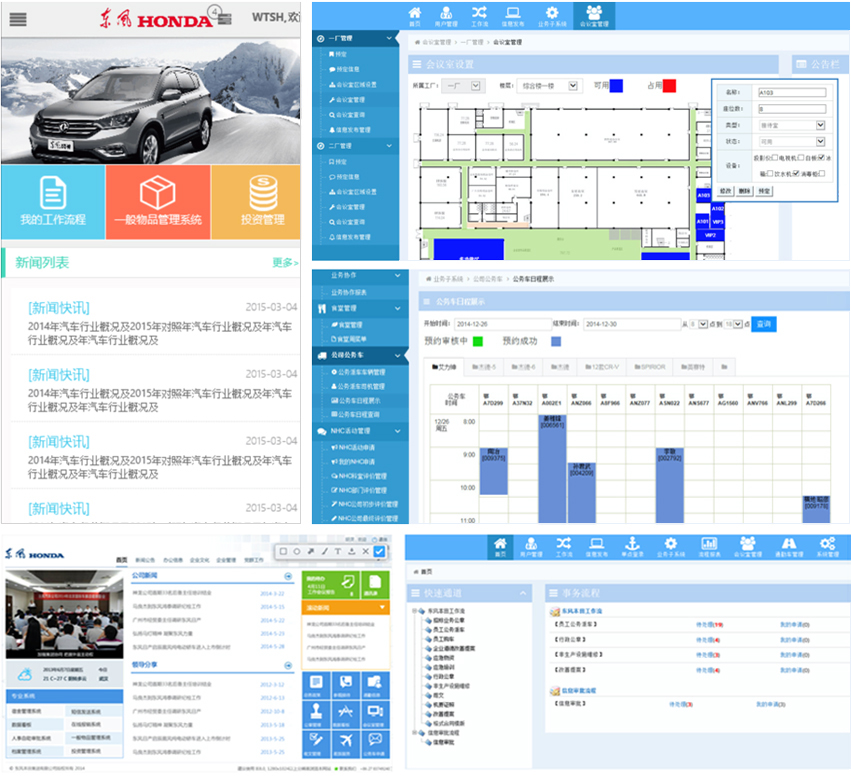The width and height of the screenshot is (851, 780).
Task: Click the green 预约审核中 legend swatch
Action: (478, 341)
